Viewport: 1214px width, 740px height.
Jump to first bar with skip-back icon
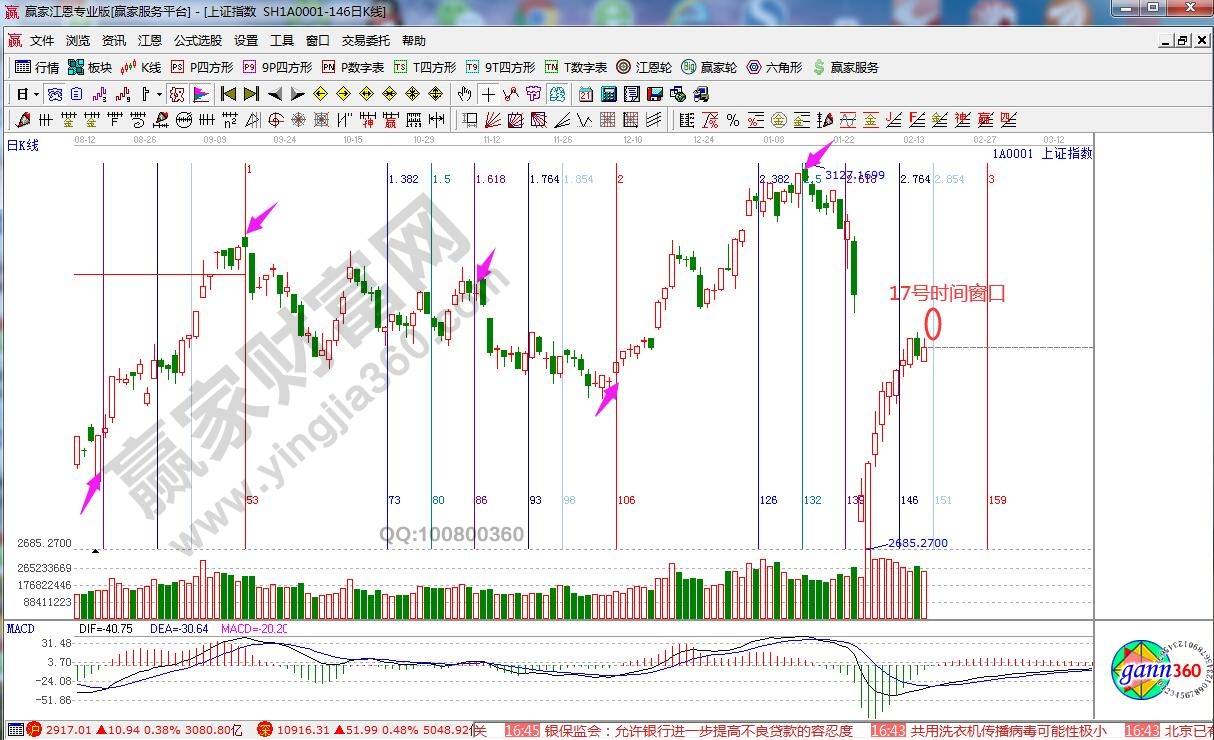tap(228, 94)
